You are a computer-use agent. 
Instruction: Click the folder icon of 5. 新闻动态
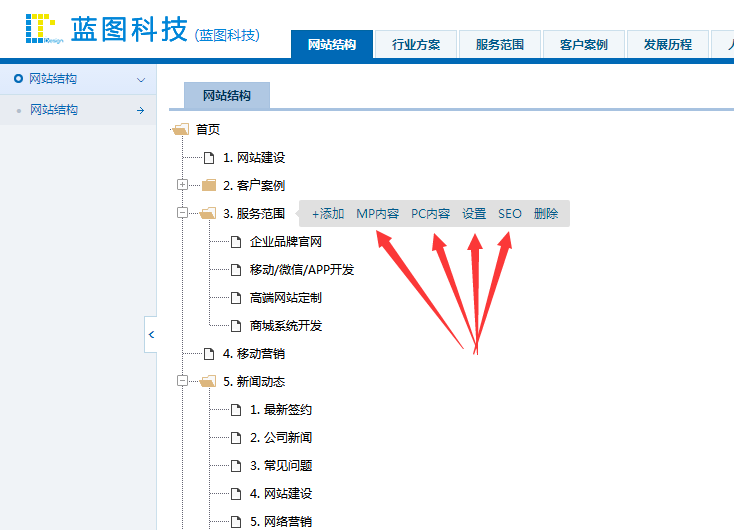point(208,382)
